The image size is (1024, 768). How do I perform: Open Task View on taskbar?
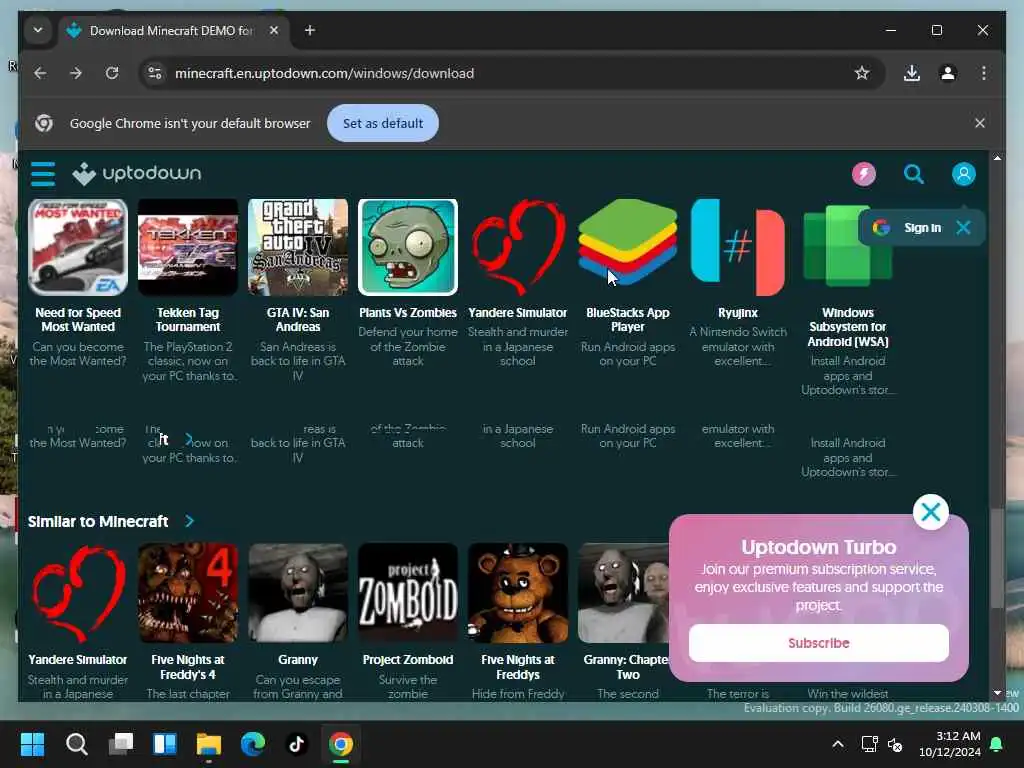pos(121,744)
